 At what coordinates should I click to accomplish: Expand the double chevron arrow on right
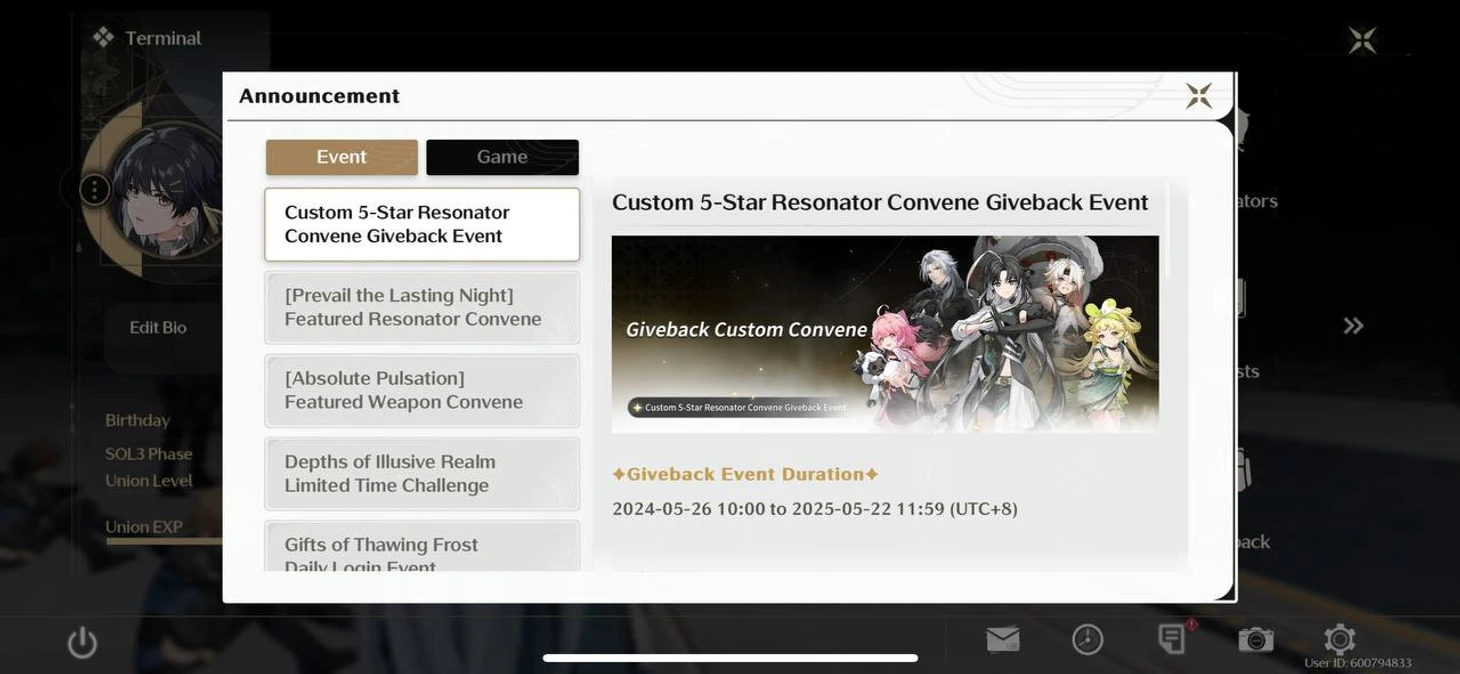click(1353, 326)
